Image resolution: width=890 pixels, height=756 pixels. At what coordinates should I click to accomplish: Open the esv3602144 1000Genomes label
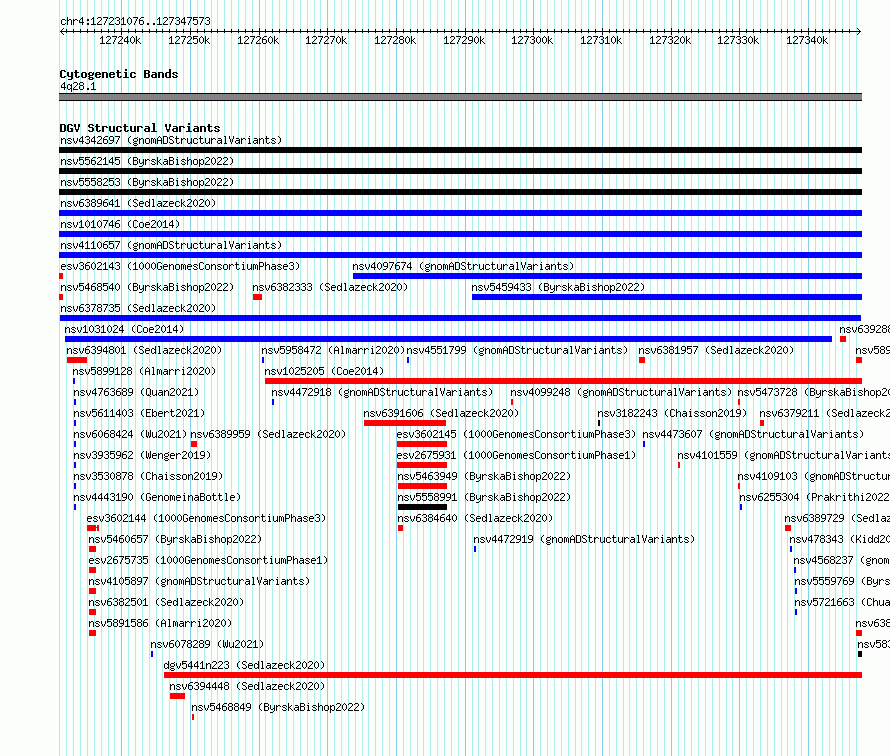coord(207,518)
